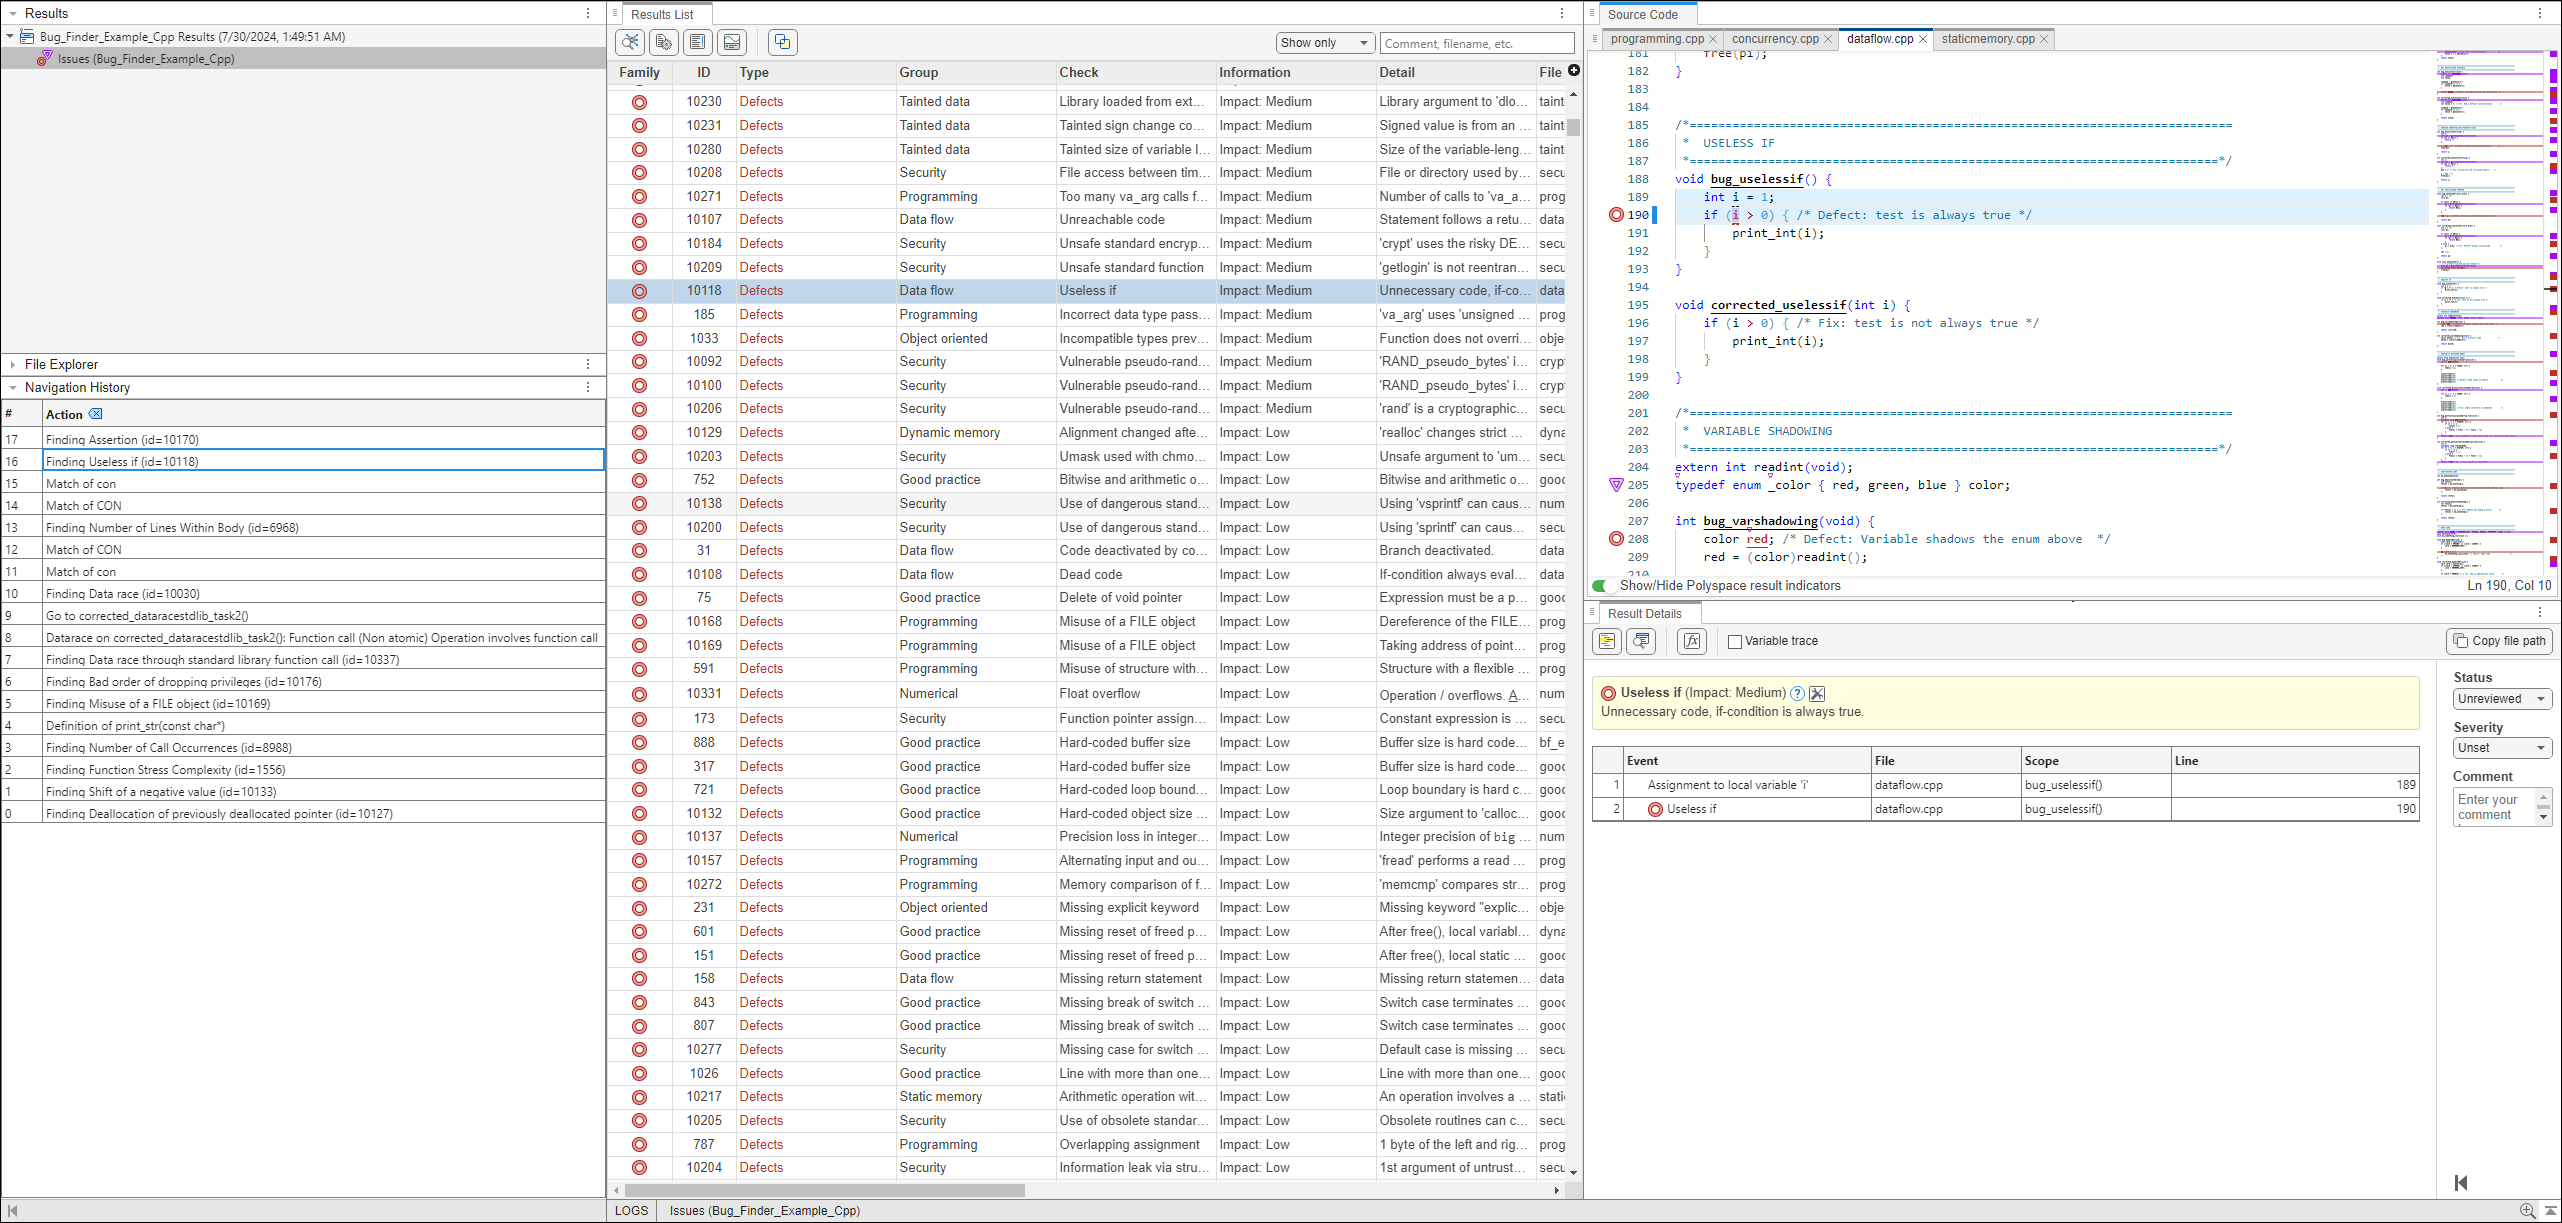
Task: Clear navigation history using Action column icon
Action: [x=95, y=414]
